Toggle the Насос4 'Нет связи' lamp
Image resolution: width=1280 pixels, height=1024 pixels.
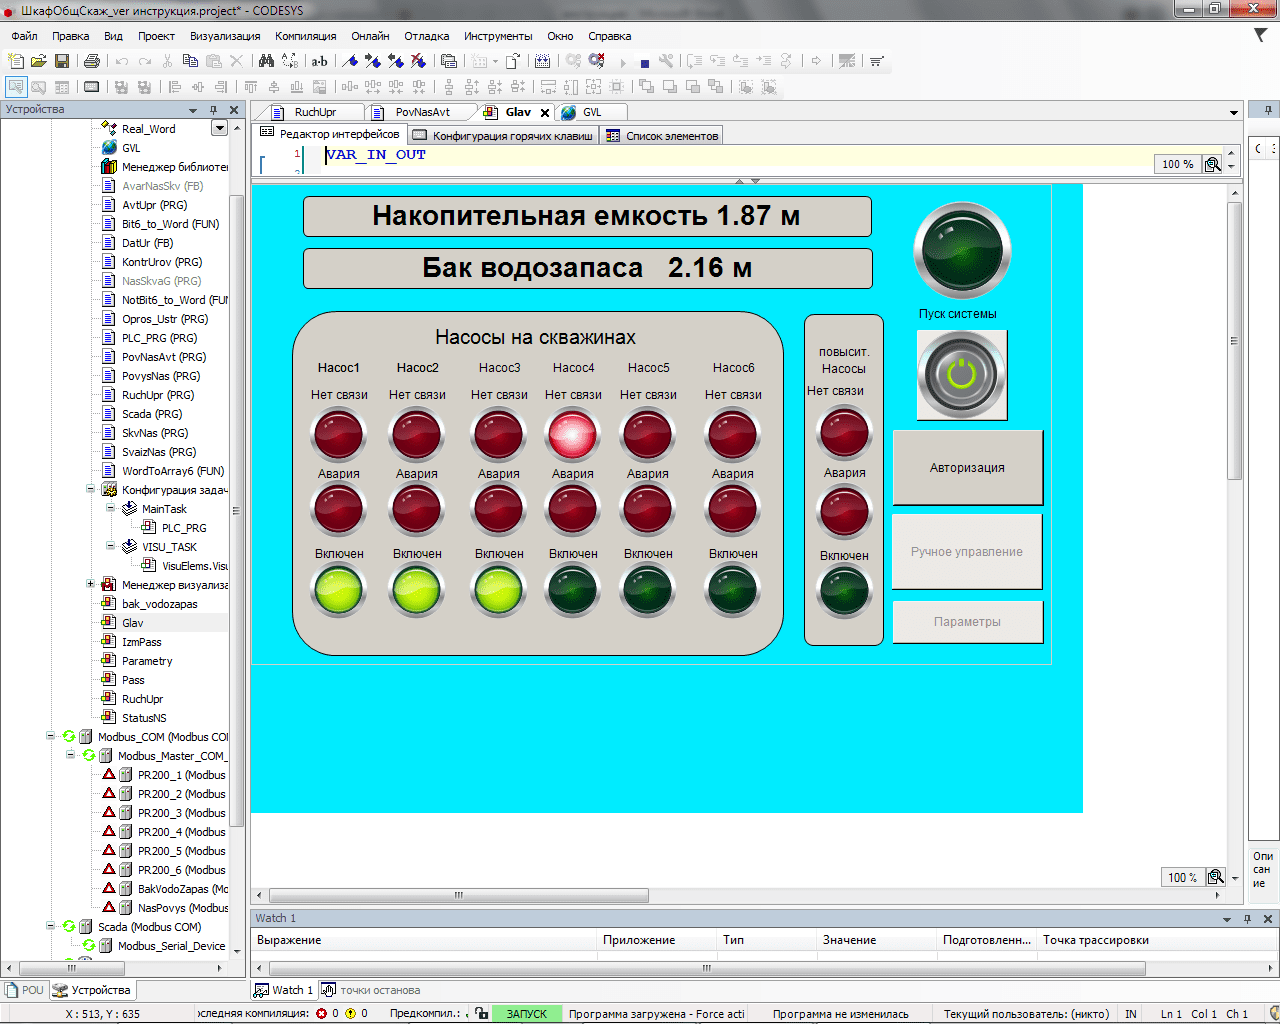[573, 435]
